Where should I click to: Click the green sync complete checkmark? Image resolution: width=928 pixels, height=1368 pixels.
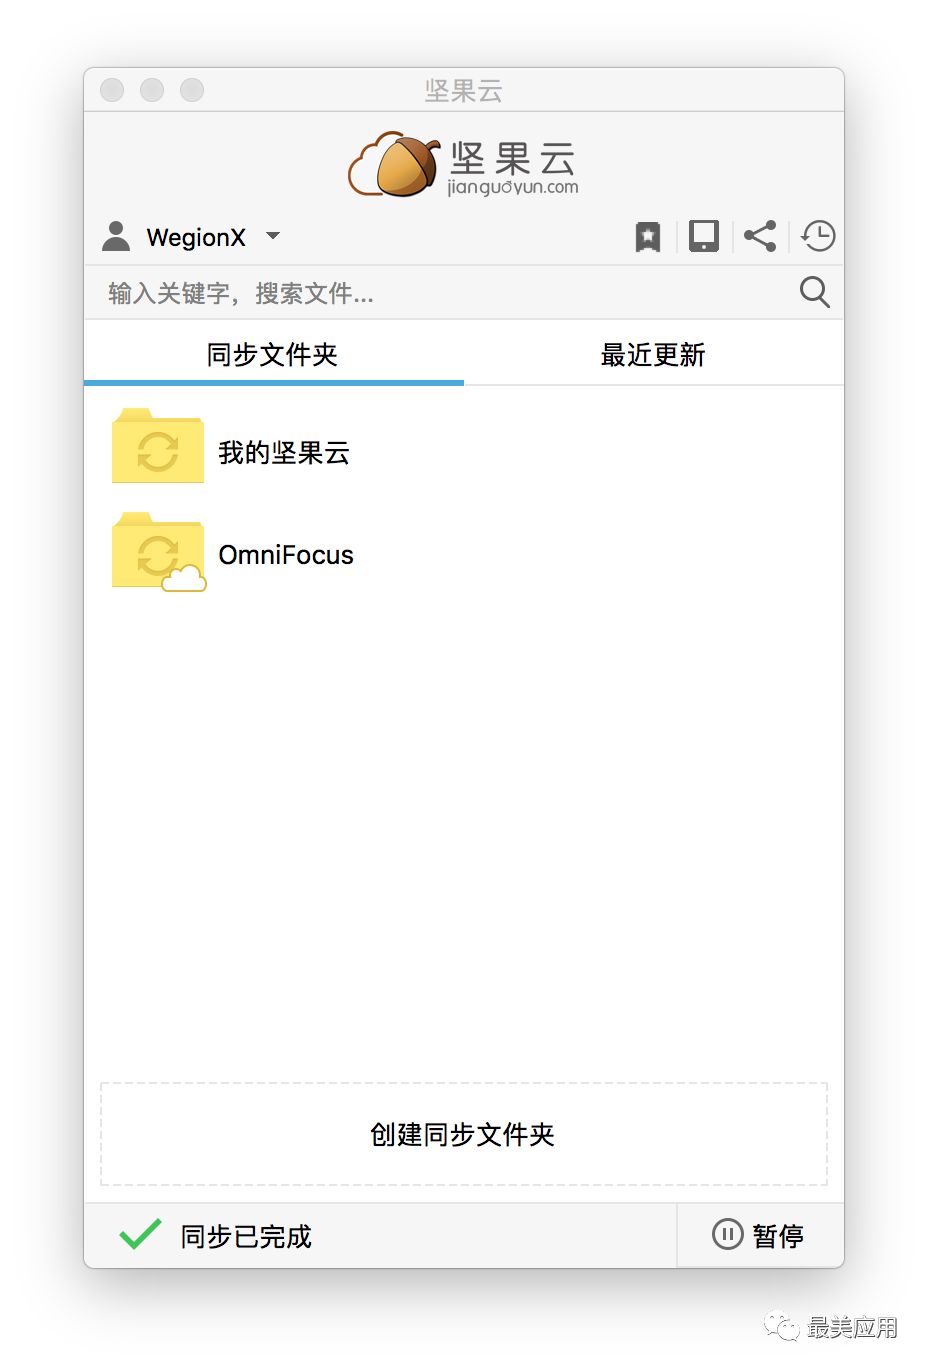(140, 1234)
